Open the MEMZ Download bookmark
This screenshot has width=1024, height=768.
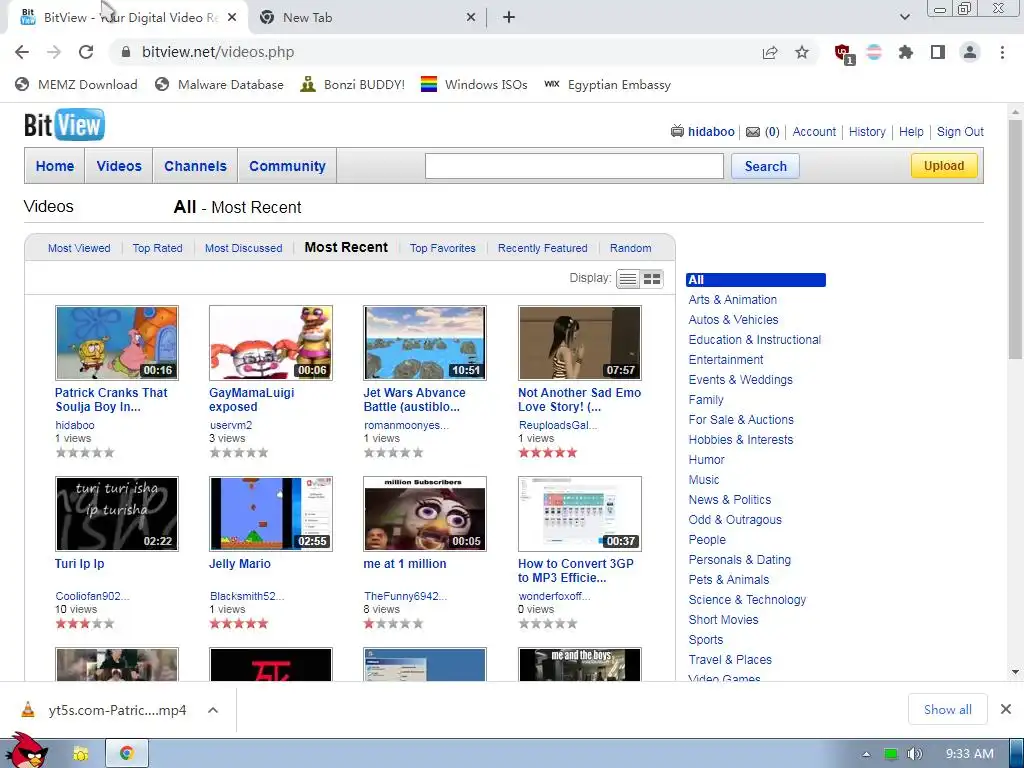pos(76,85)
